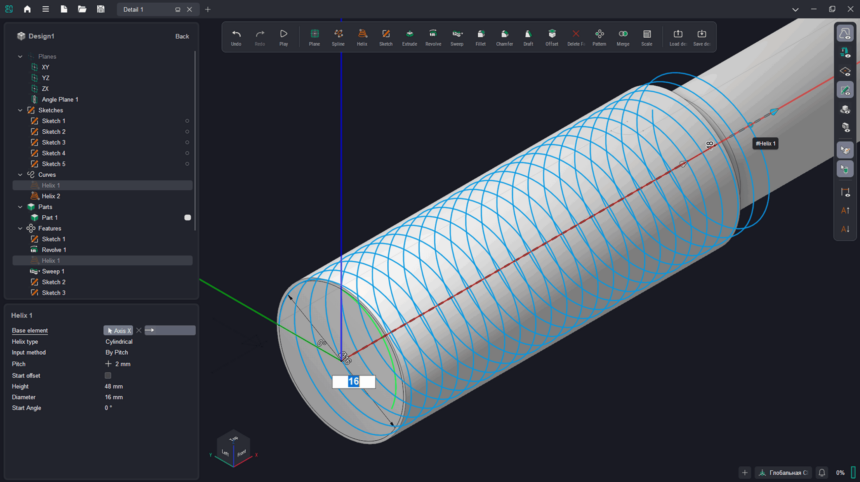The width and height of the screenshot is (860, 482).
Task: Toggle the Start offset checkbox
Action: (108, 375)
